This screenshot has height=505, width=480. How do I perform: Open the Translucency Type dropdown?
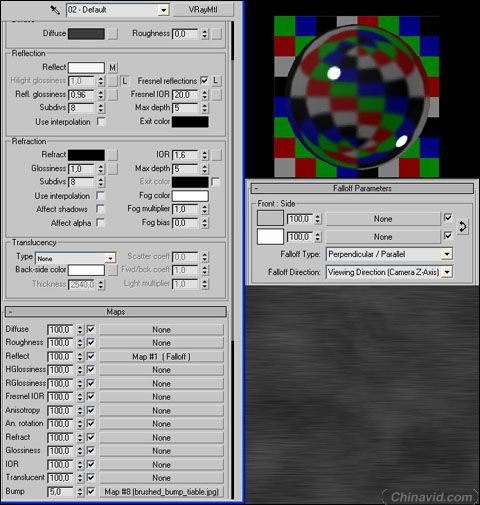(76, 258)
